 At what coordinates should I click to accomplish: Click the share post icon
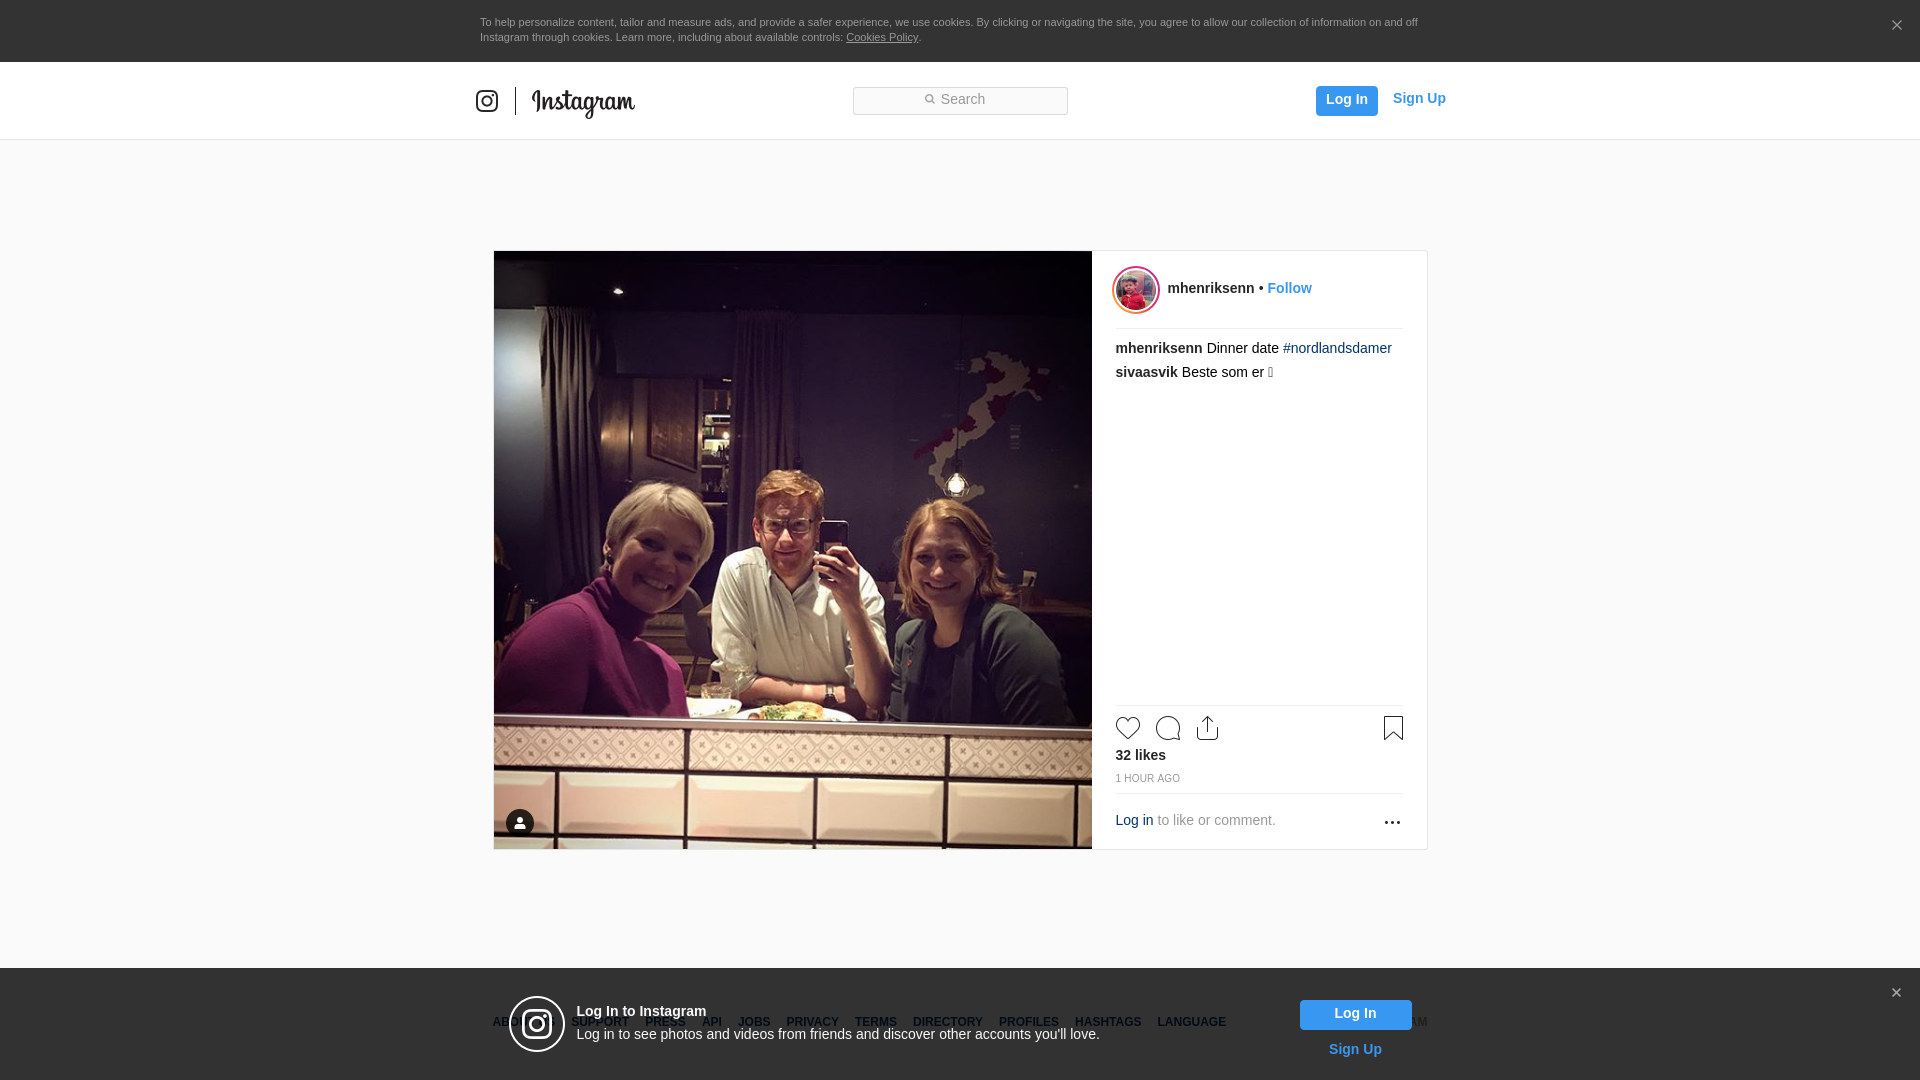pos(1207,728)
